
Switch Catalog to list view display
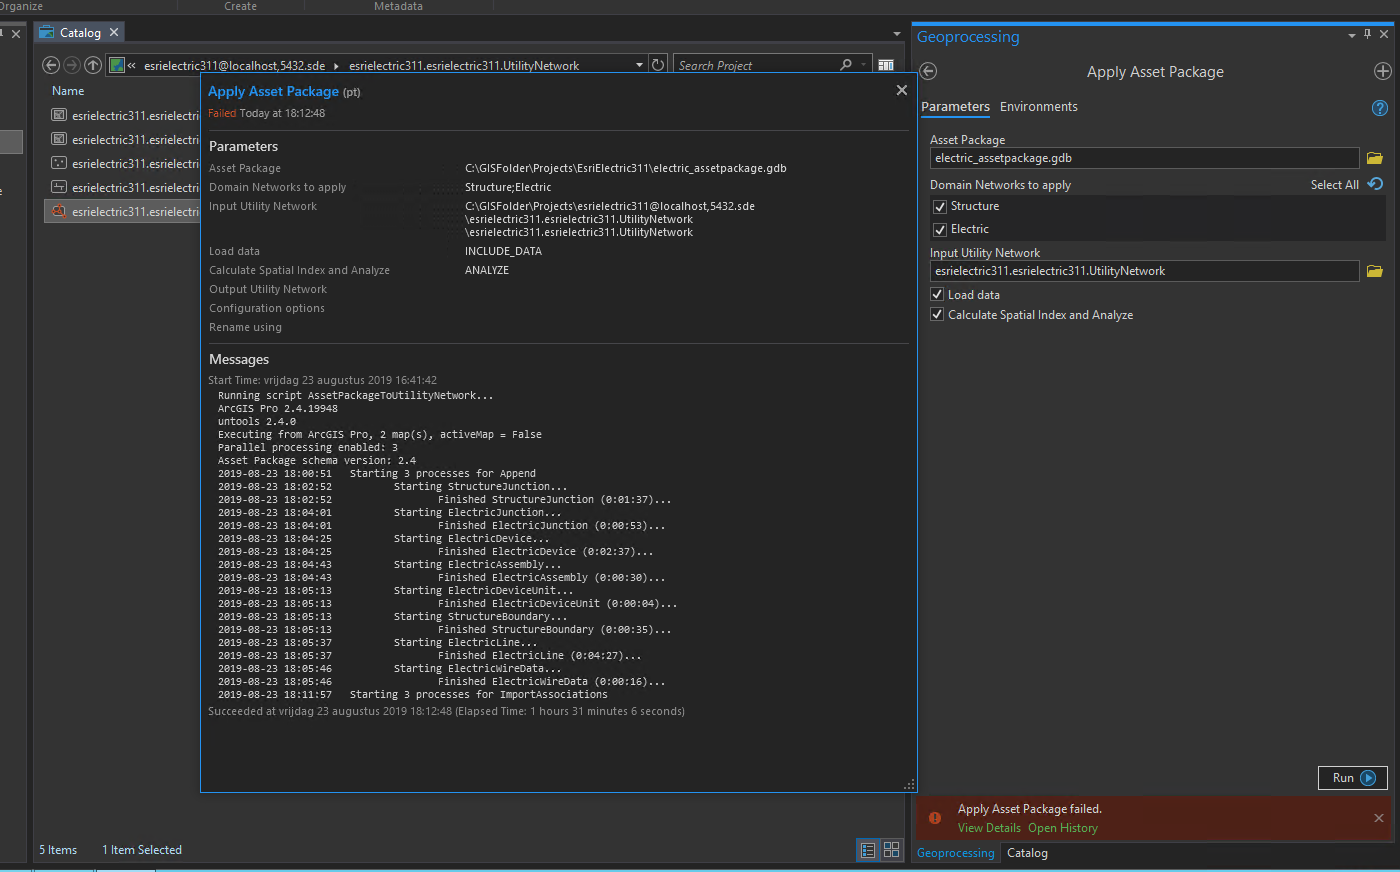[x=868, y=850]
